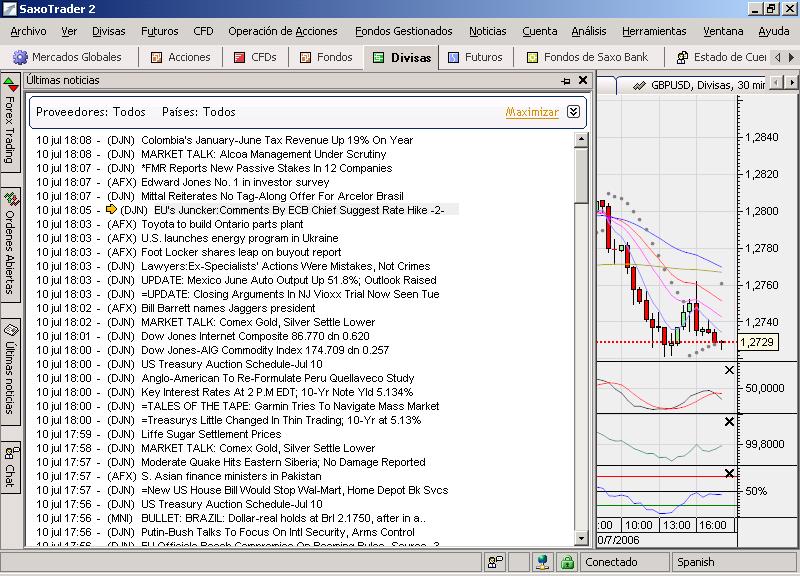Open the Futuros menu
This screenshot has height=576, width=800.
(x=160, y=31)
